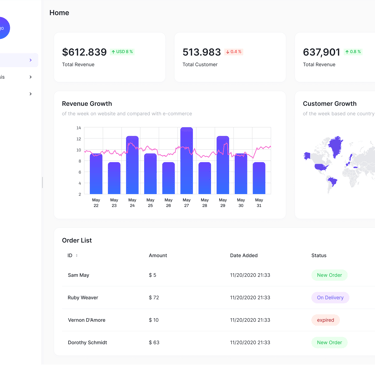Open the Sam May order row
The height and width of the screenshot is (366, 375).
click(218, 275)
